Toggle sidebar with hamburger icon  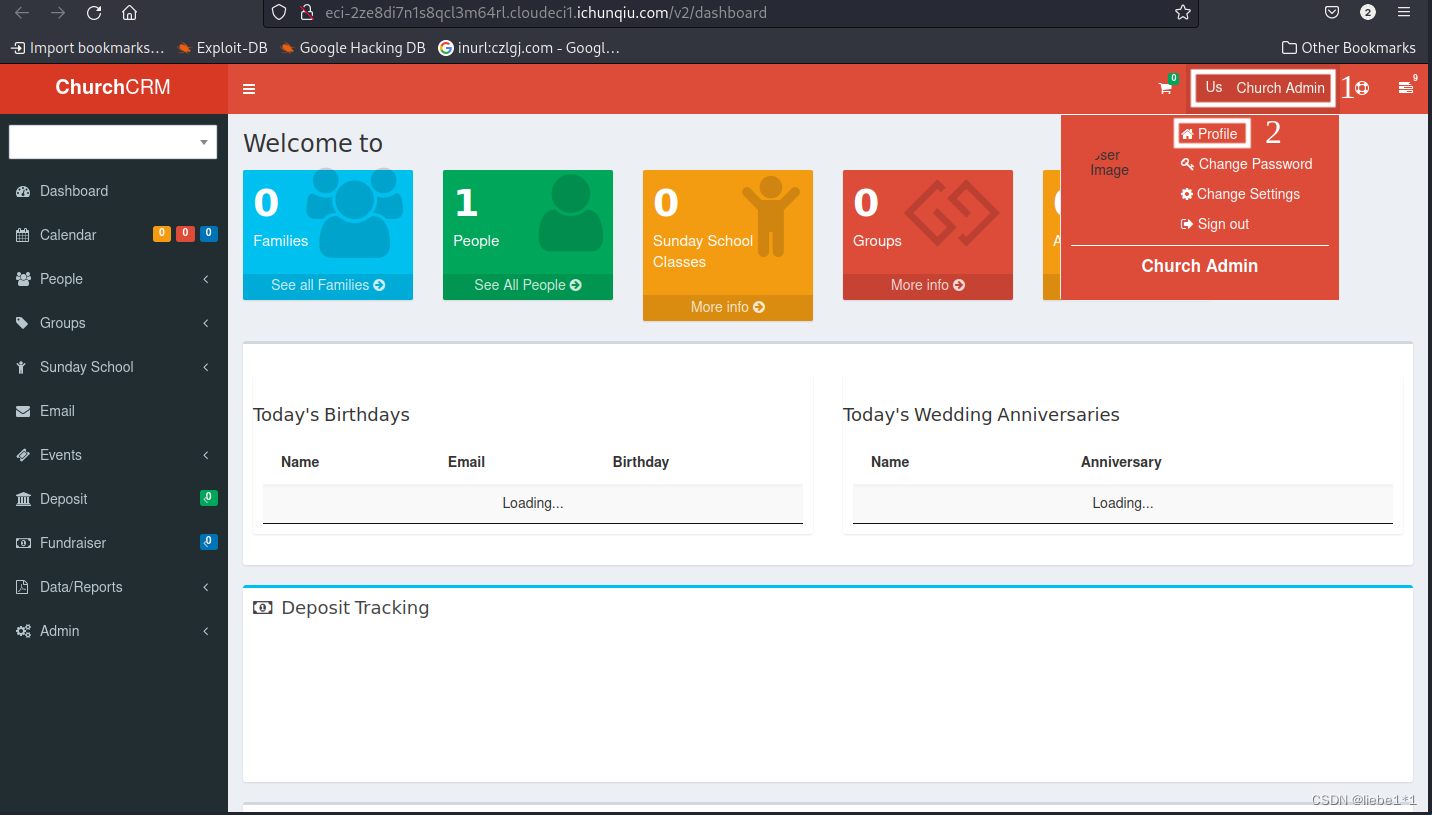coord(249,89)
